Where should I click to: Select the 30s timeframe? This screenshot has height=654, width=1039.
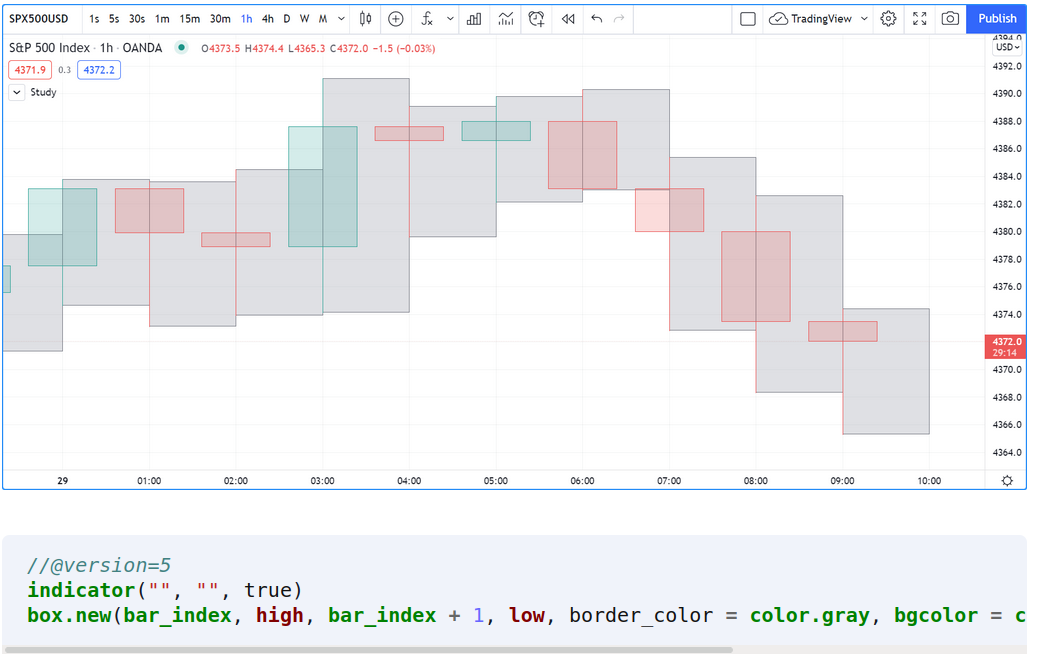coord(137,19)
